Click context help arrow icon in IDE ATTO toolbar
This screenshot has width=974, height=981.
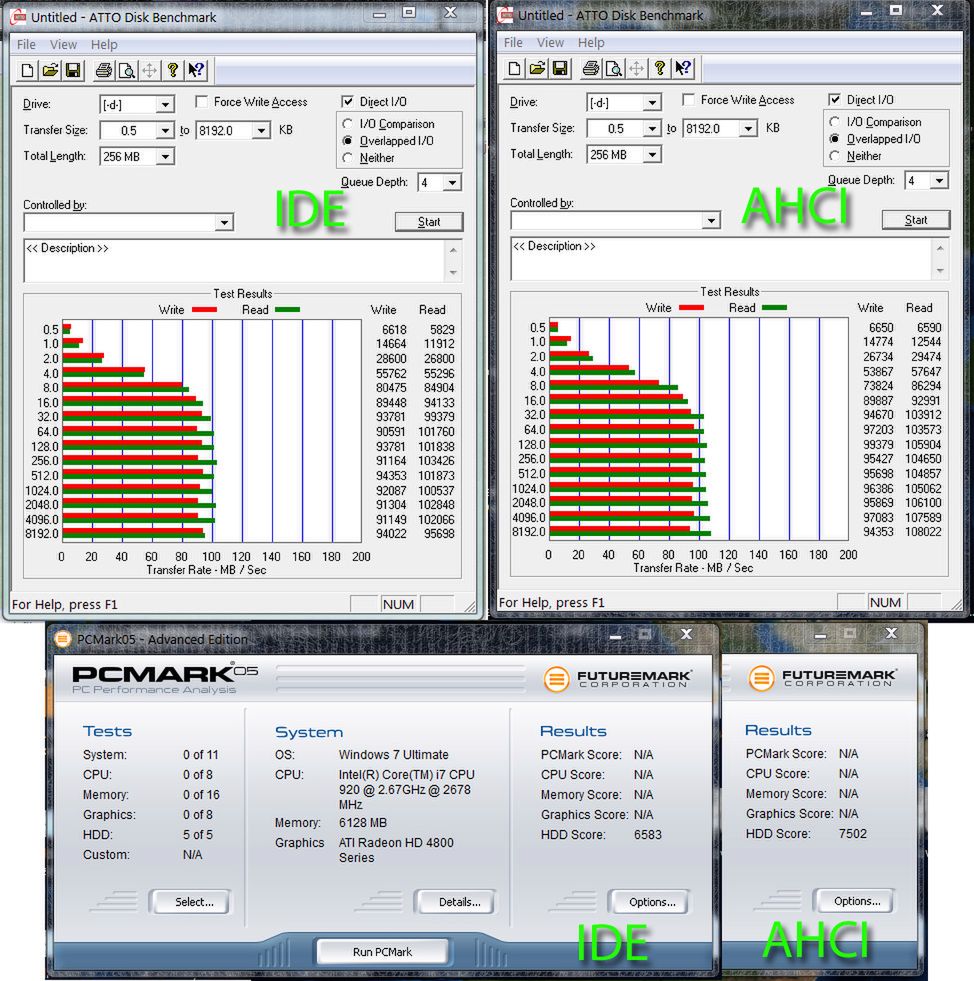click(x=196, y=70)
